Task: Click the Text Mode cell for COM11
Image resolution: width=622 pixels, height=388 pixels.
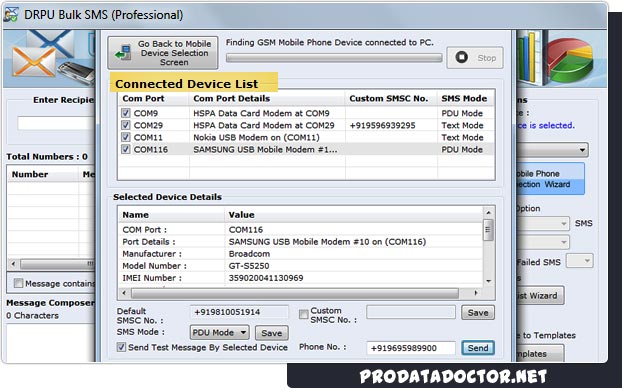Action: point(462,137)
